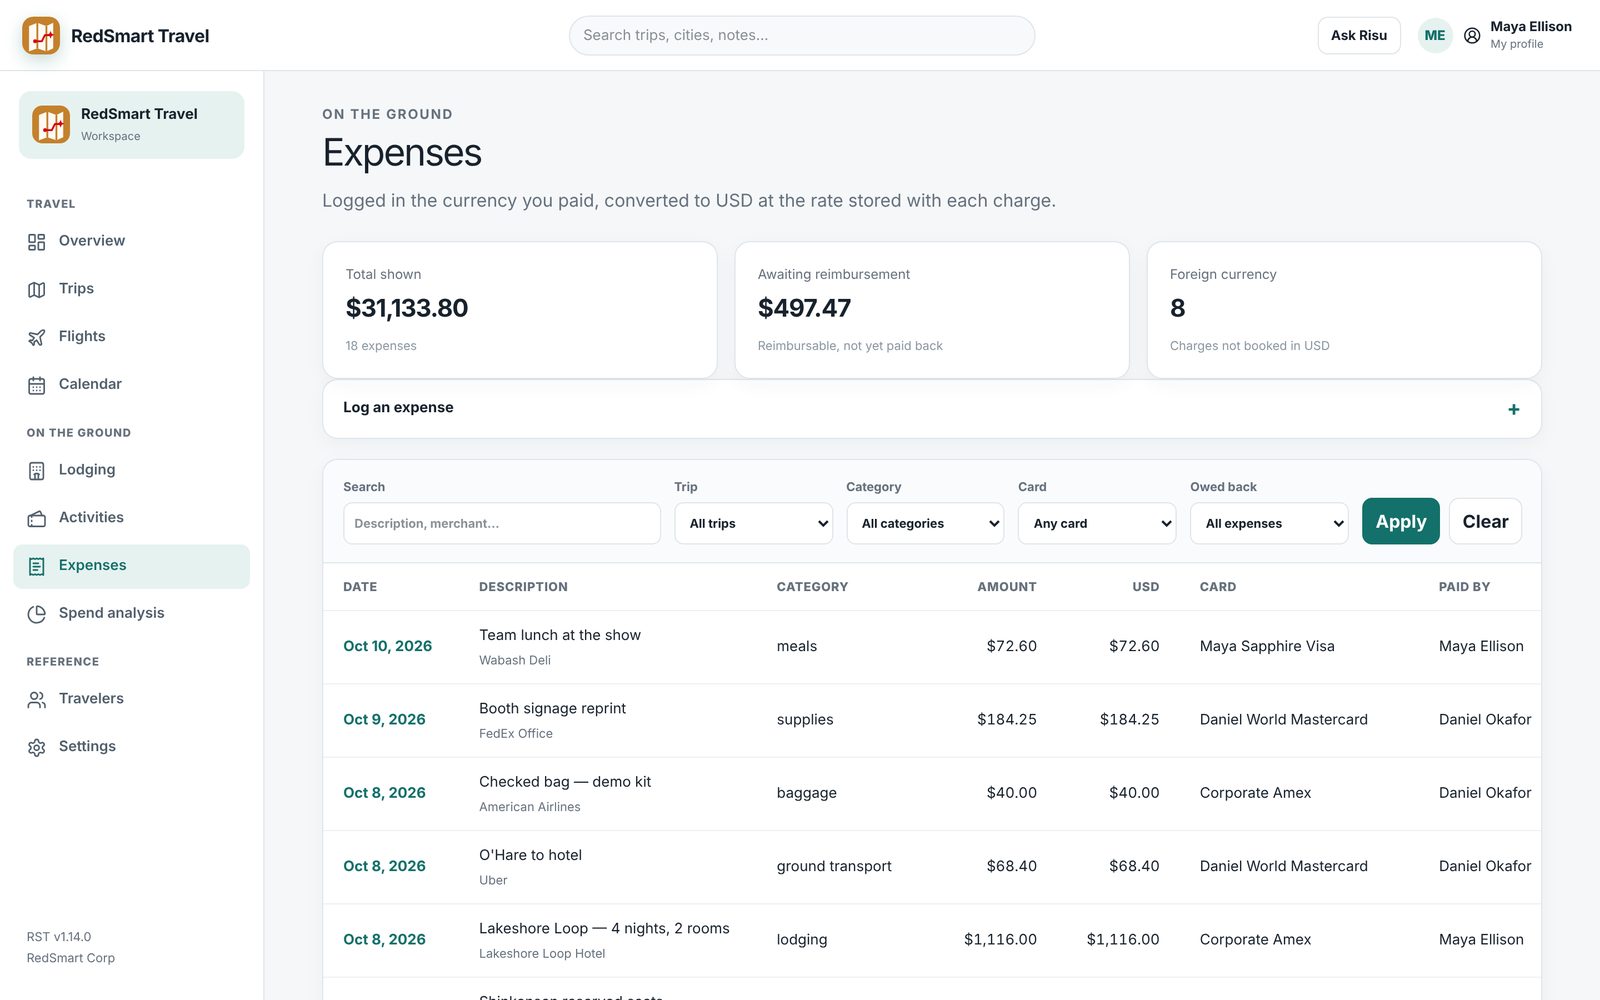
Task: Click Lakeshore Loop lodging expense description
Action: pos(604,928)
